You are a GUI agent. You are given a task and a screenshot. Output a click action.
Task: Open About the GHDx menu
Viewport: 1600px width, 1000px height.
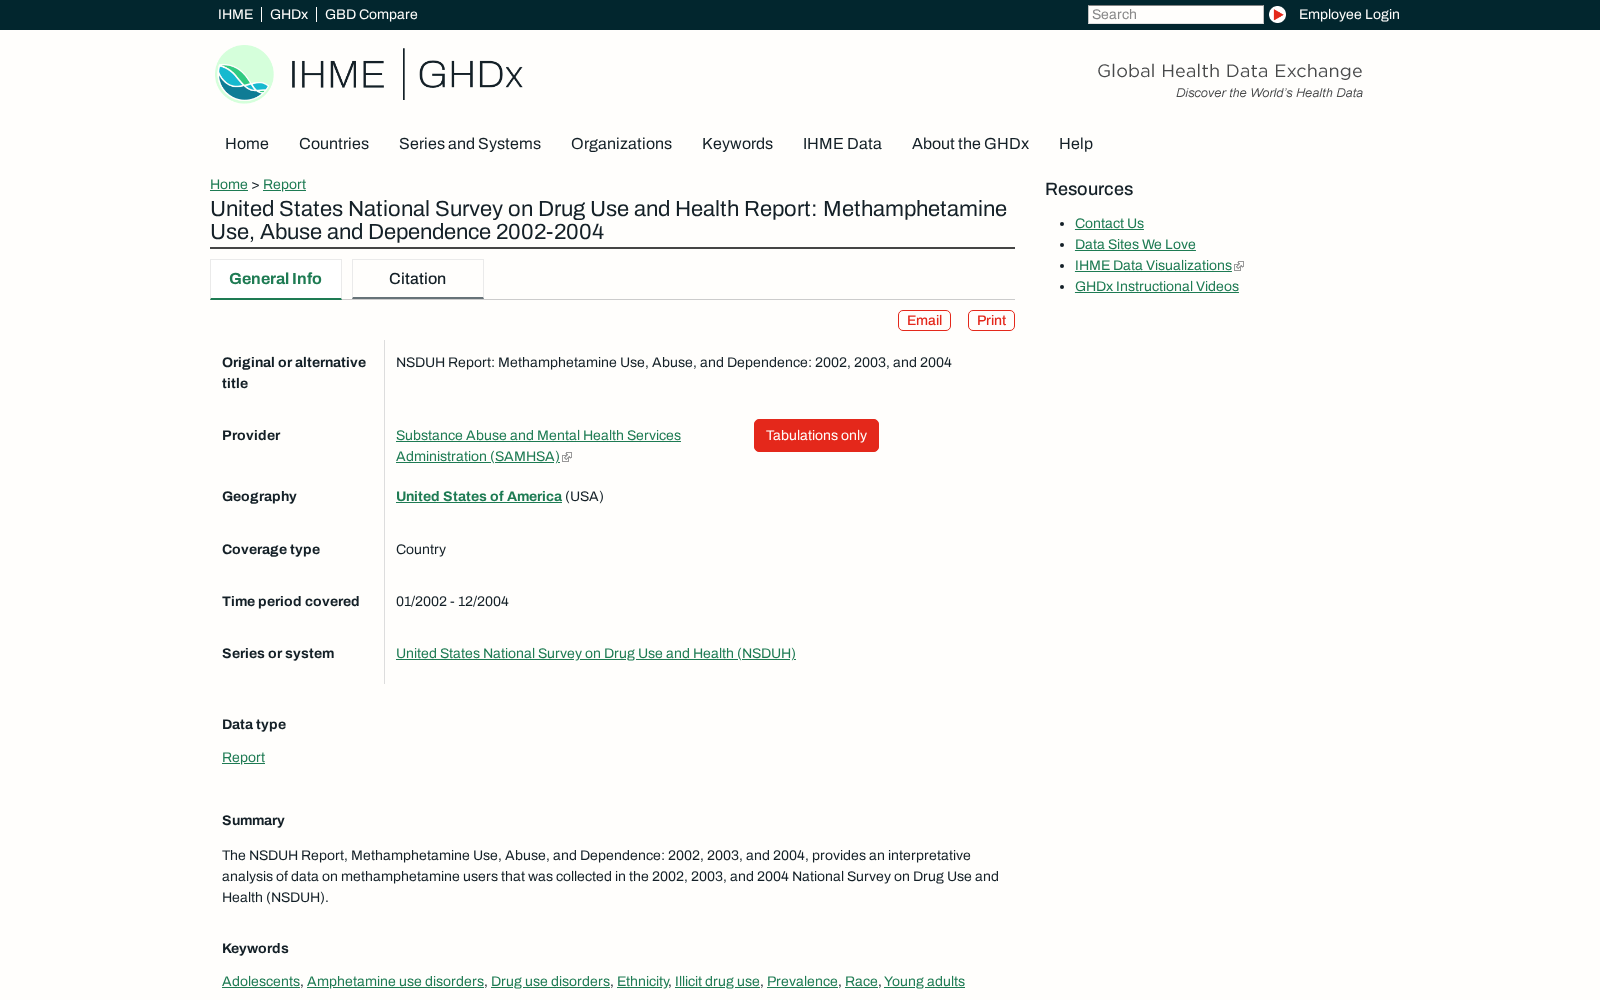970,144
